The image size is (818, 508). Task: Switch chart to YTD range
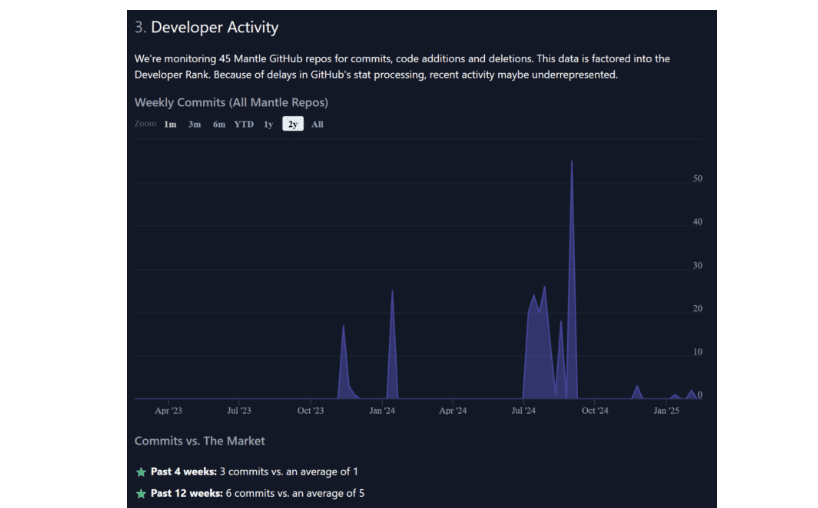pyautogui.click(x=244, y=124)
